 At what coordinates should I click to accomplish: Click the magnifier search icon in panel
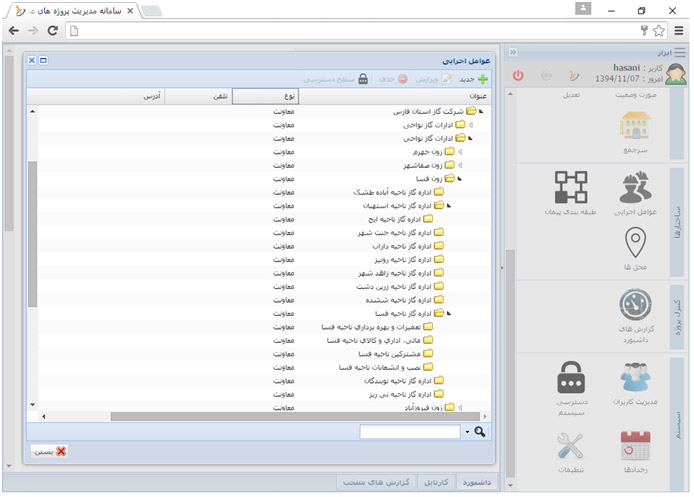480,432
